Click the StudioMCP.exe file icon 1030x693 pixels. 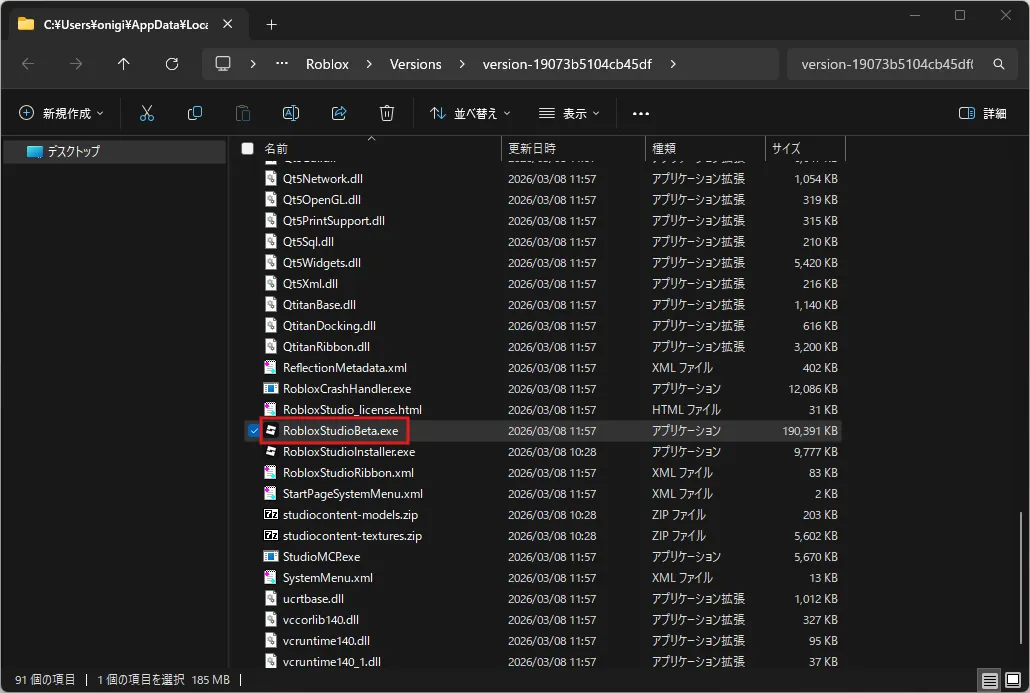click(271, 556)
